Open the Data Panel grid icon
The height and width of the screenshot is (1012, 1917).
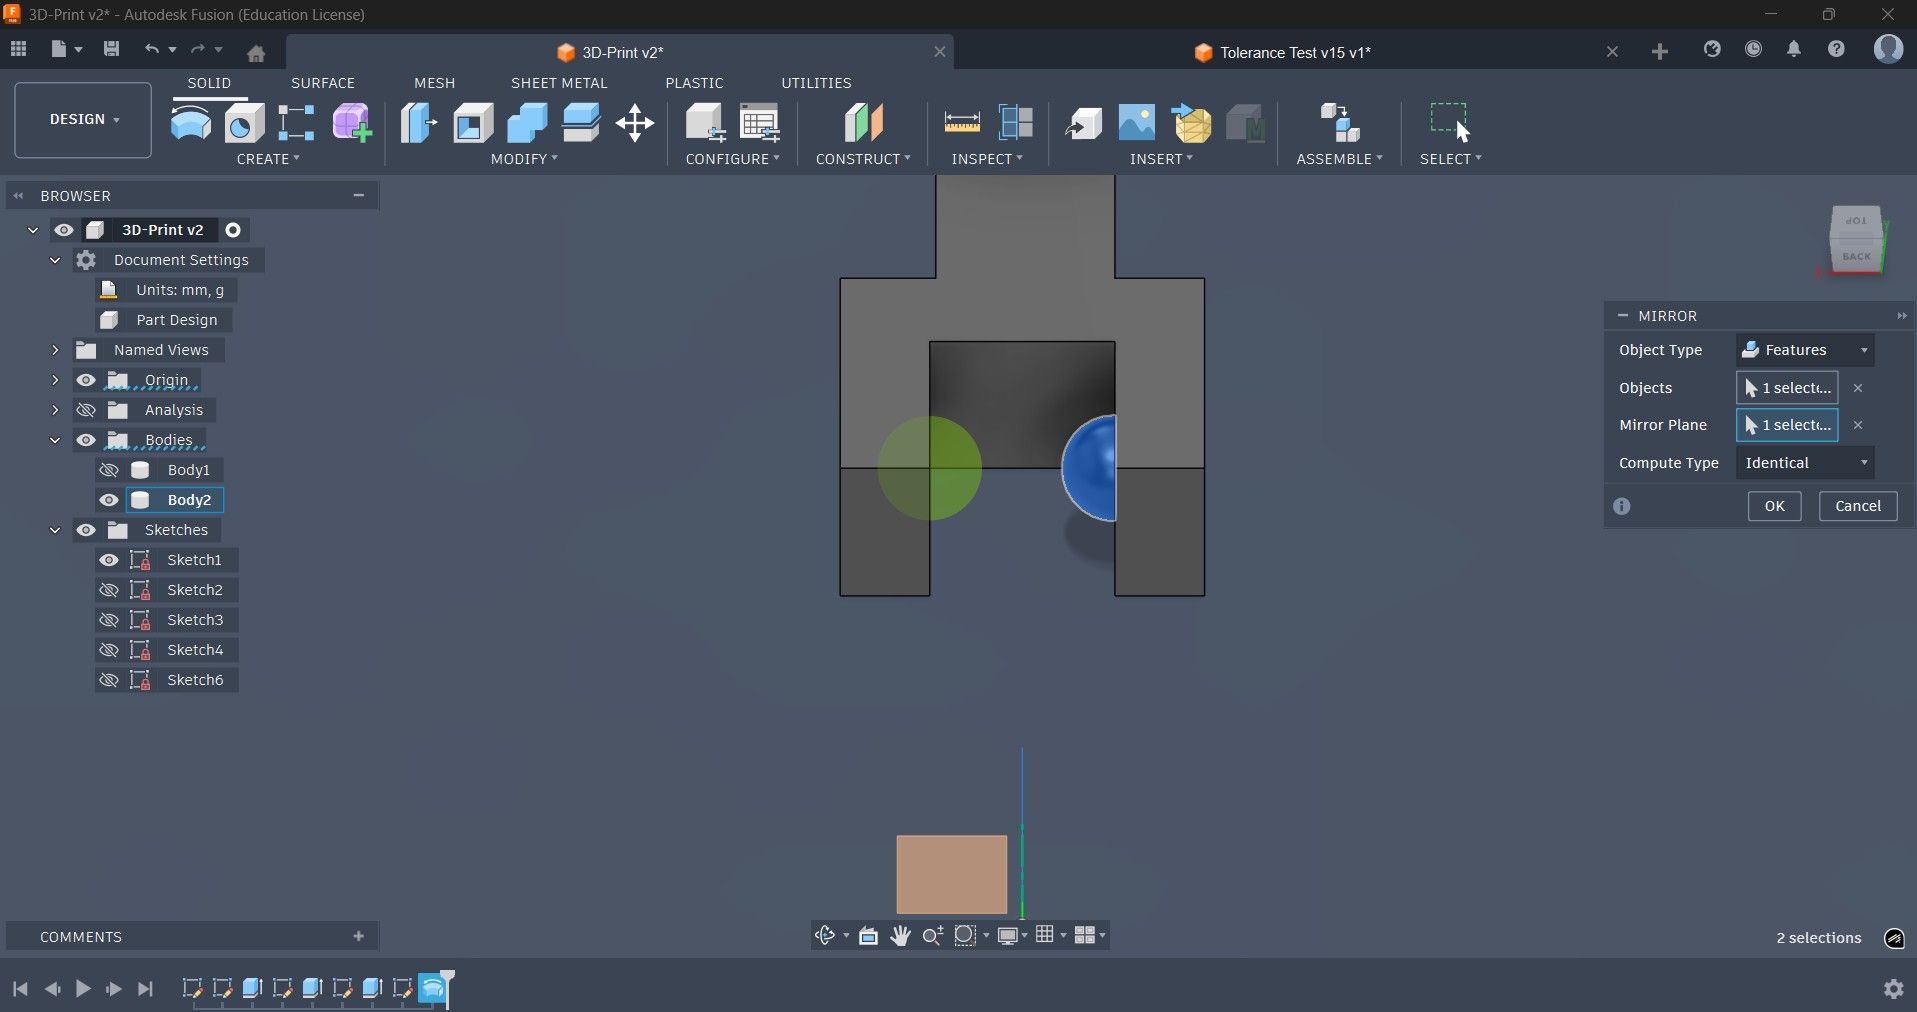pyautogui.click(x=18, y=49)
